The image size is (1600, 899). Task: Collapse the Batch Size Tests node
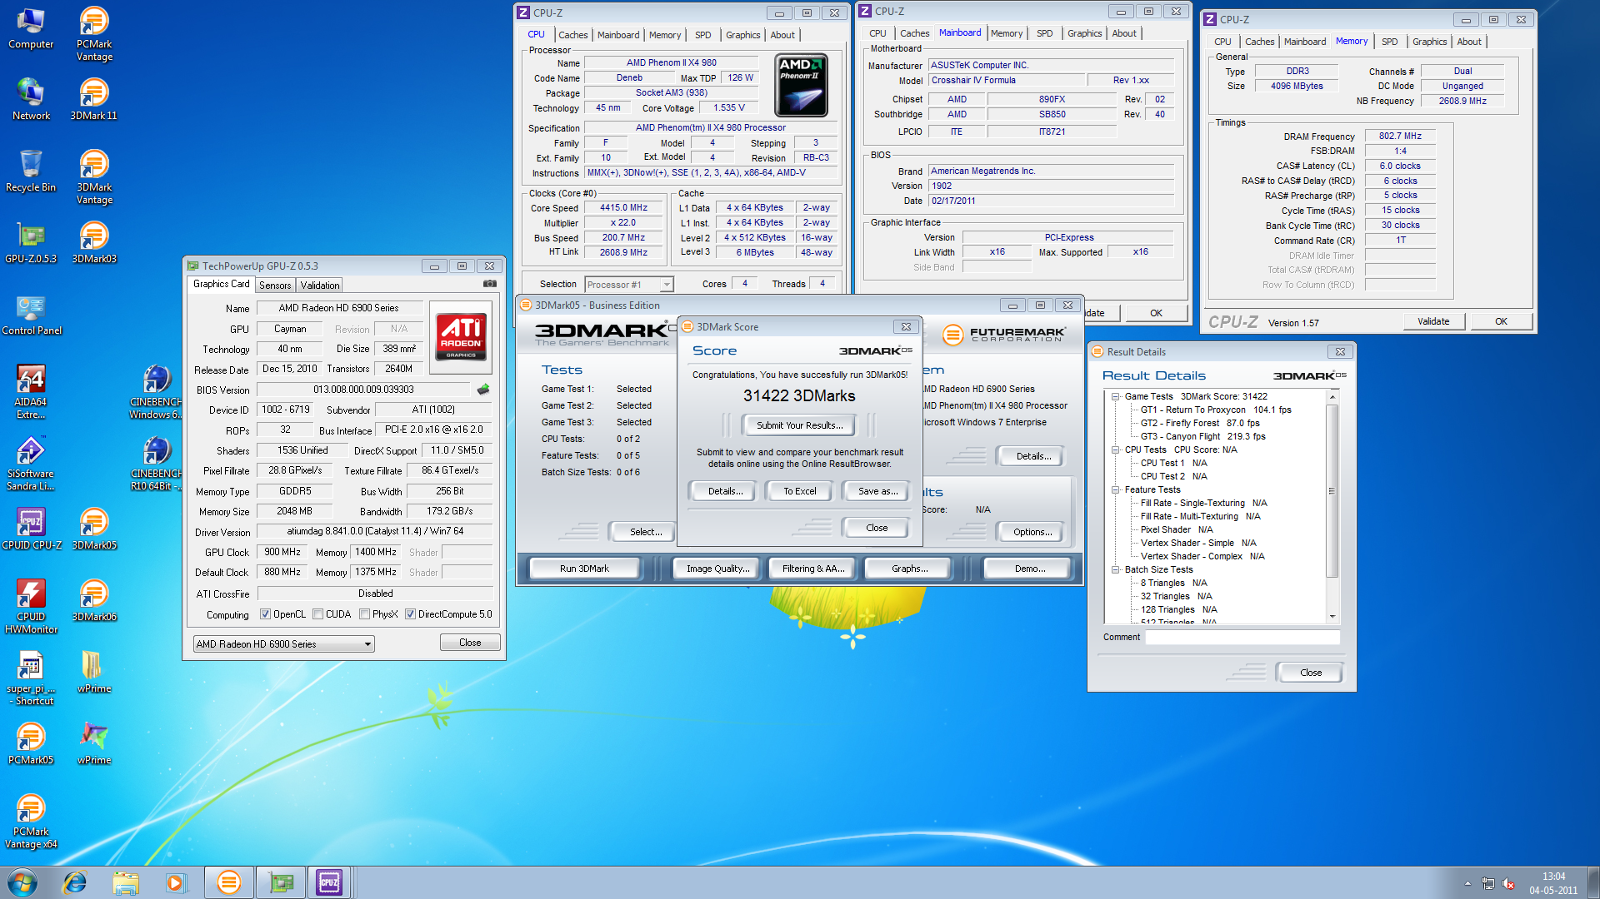click(x=1116, y=570)
